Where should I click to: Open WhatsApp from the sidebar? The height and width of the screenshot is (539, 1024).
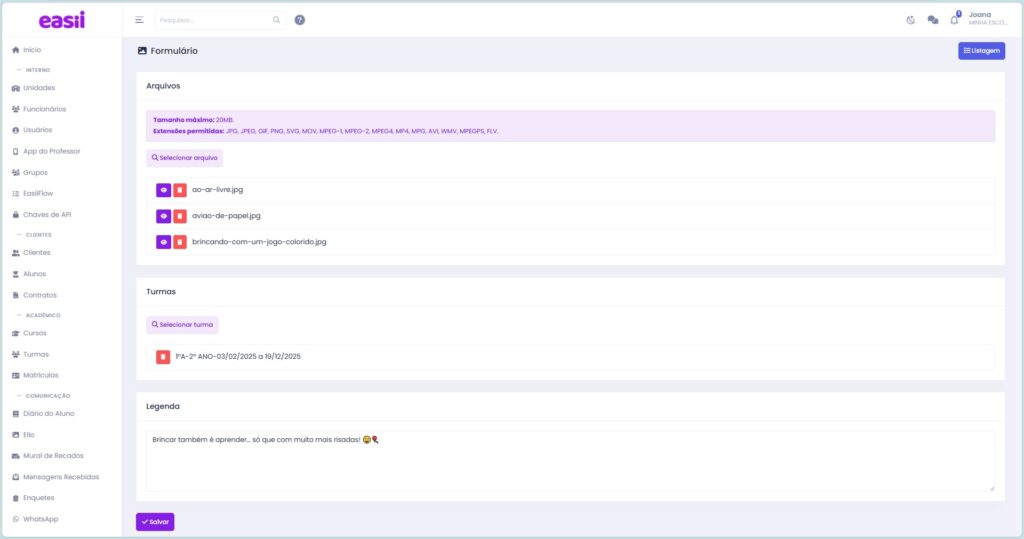coord(40,519)
